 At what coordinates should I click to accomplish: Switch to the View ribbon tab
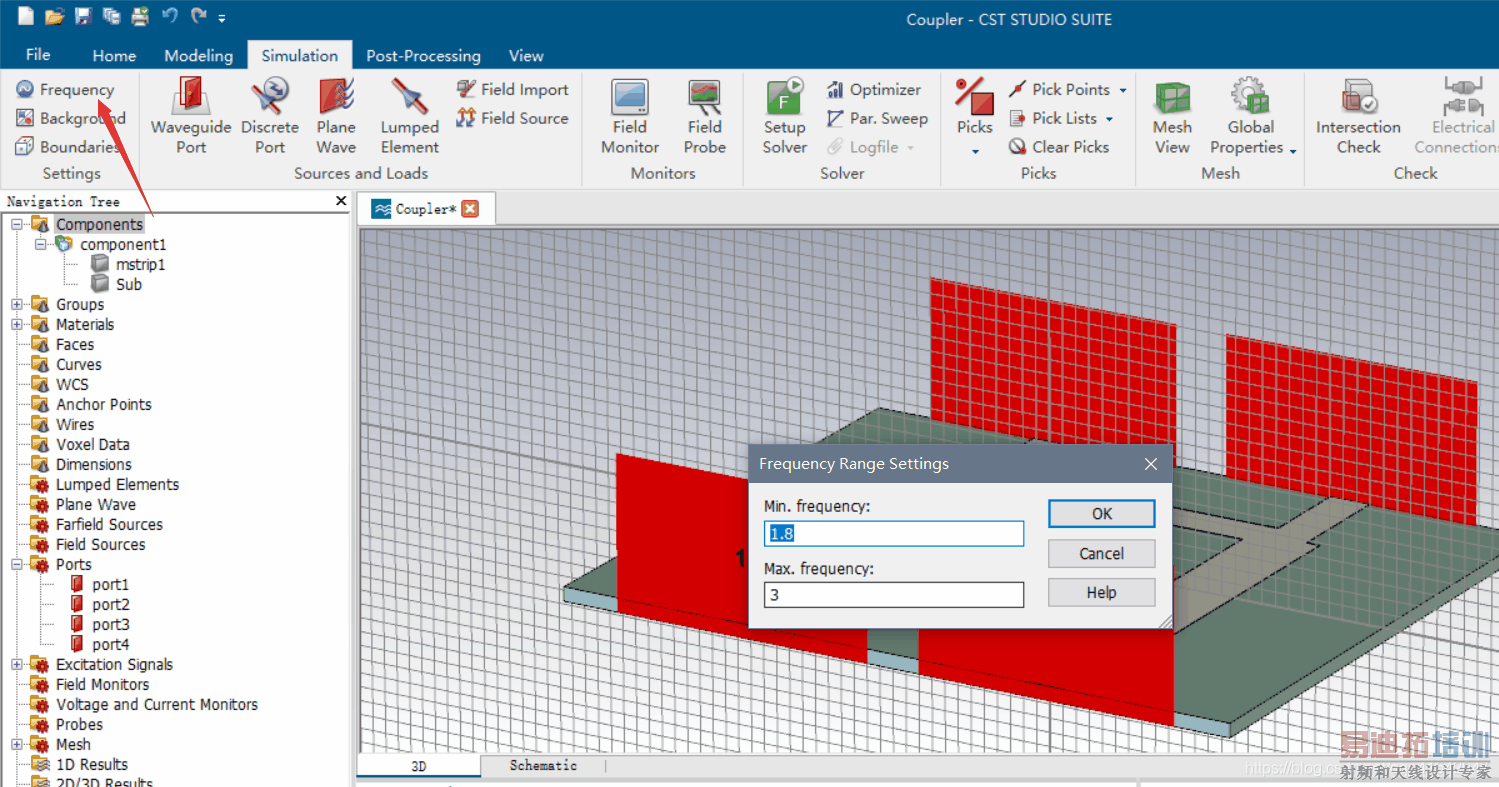[526, 56]
